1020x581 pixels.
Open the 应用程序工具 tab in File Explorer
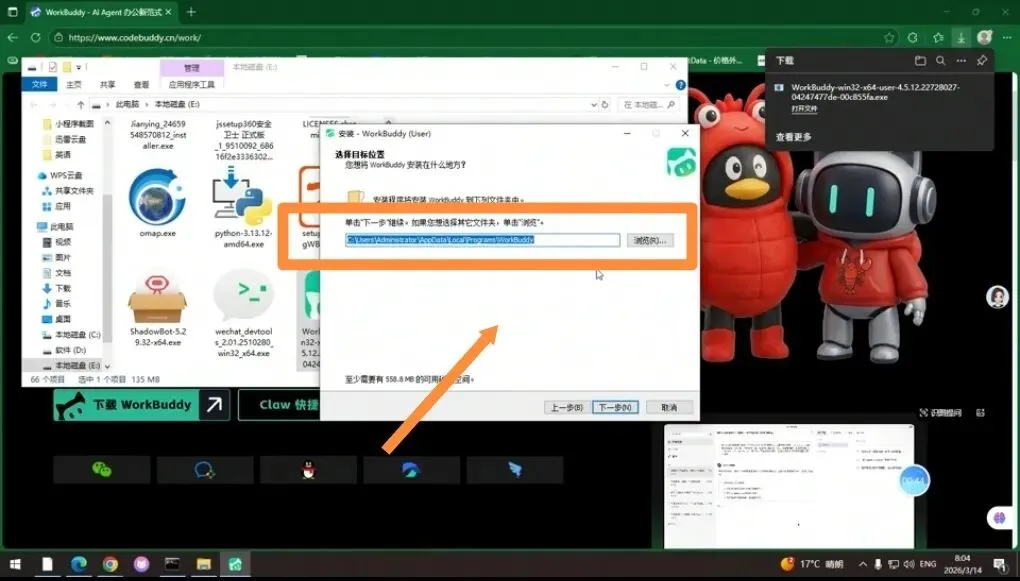191,85
